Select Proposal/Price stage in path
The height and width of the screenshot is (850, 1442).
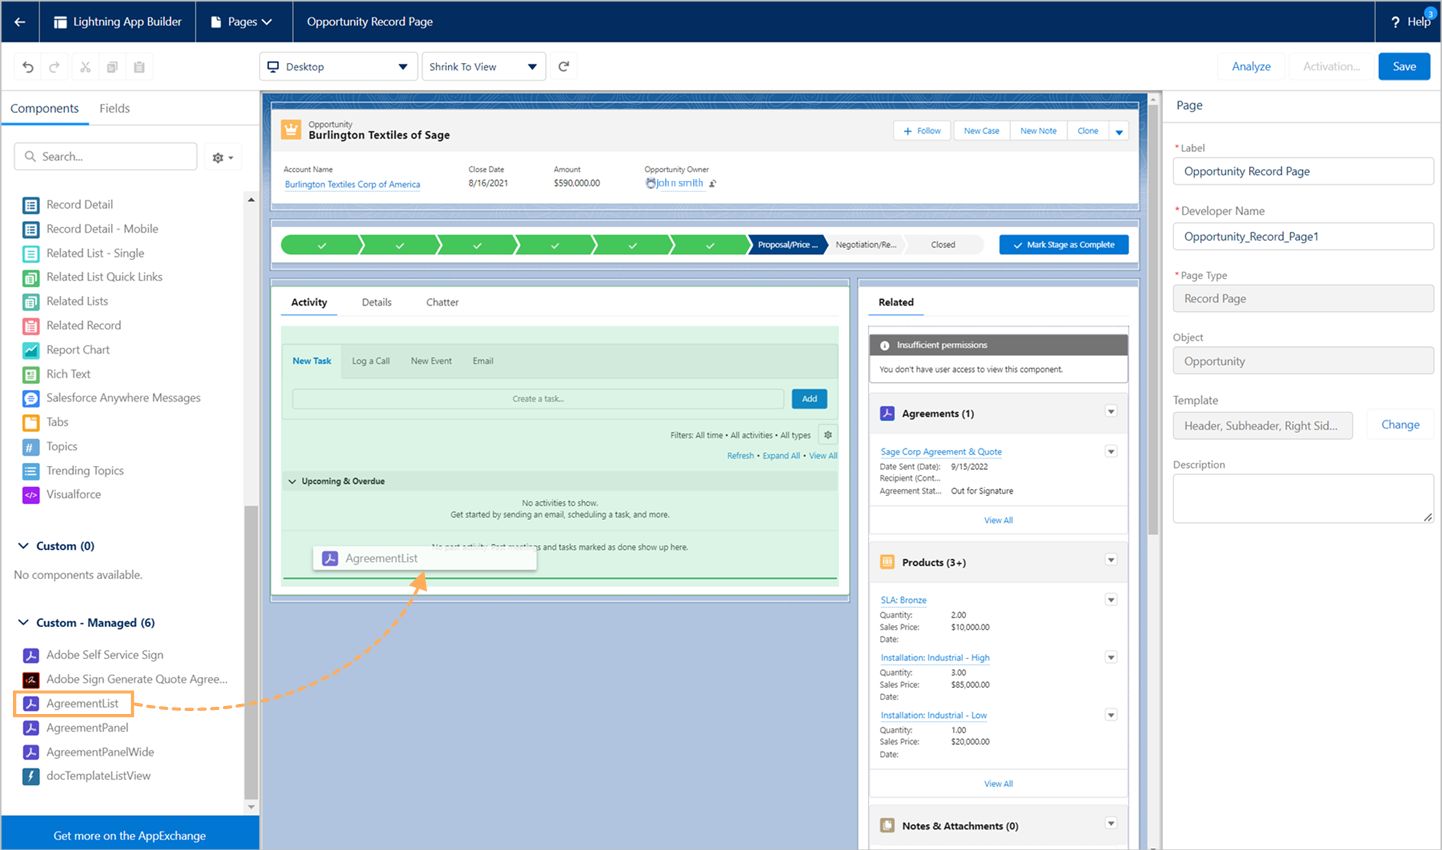click(787, 244)
